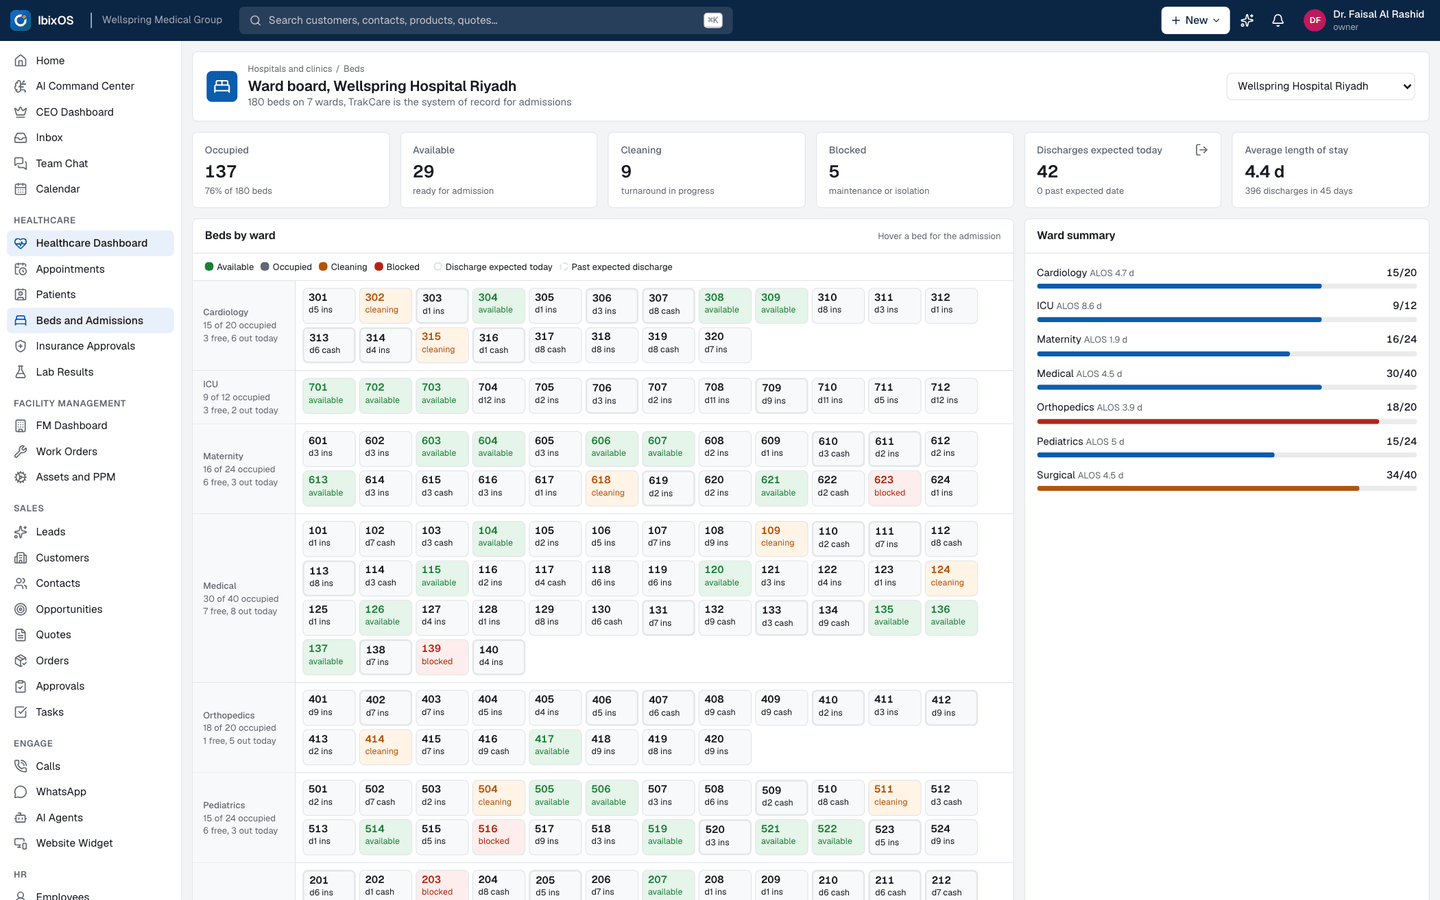This screenshot has height=900, width=1440.
Task: Open notifications with the bell icon
Action: click(1278, 20)
